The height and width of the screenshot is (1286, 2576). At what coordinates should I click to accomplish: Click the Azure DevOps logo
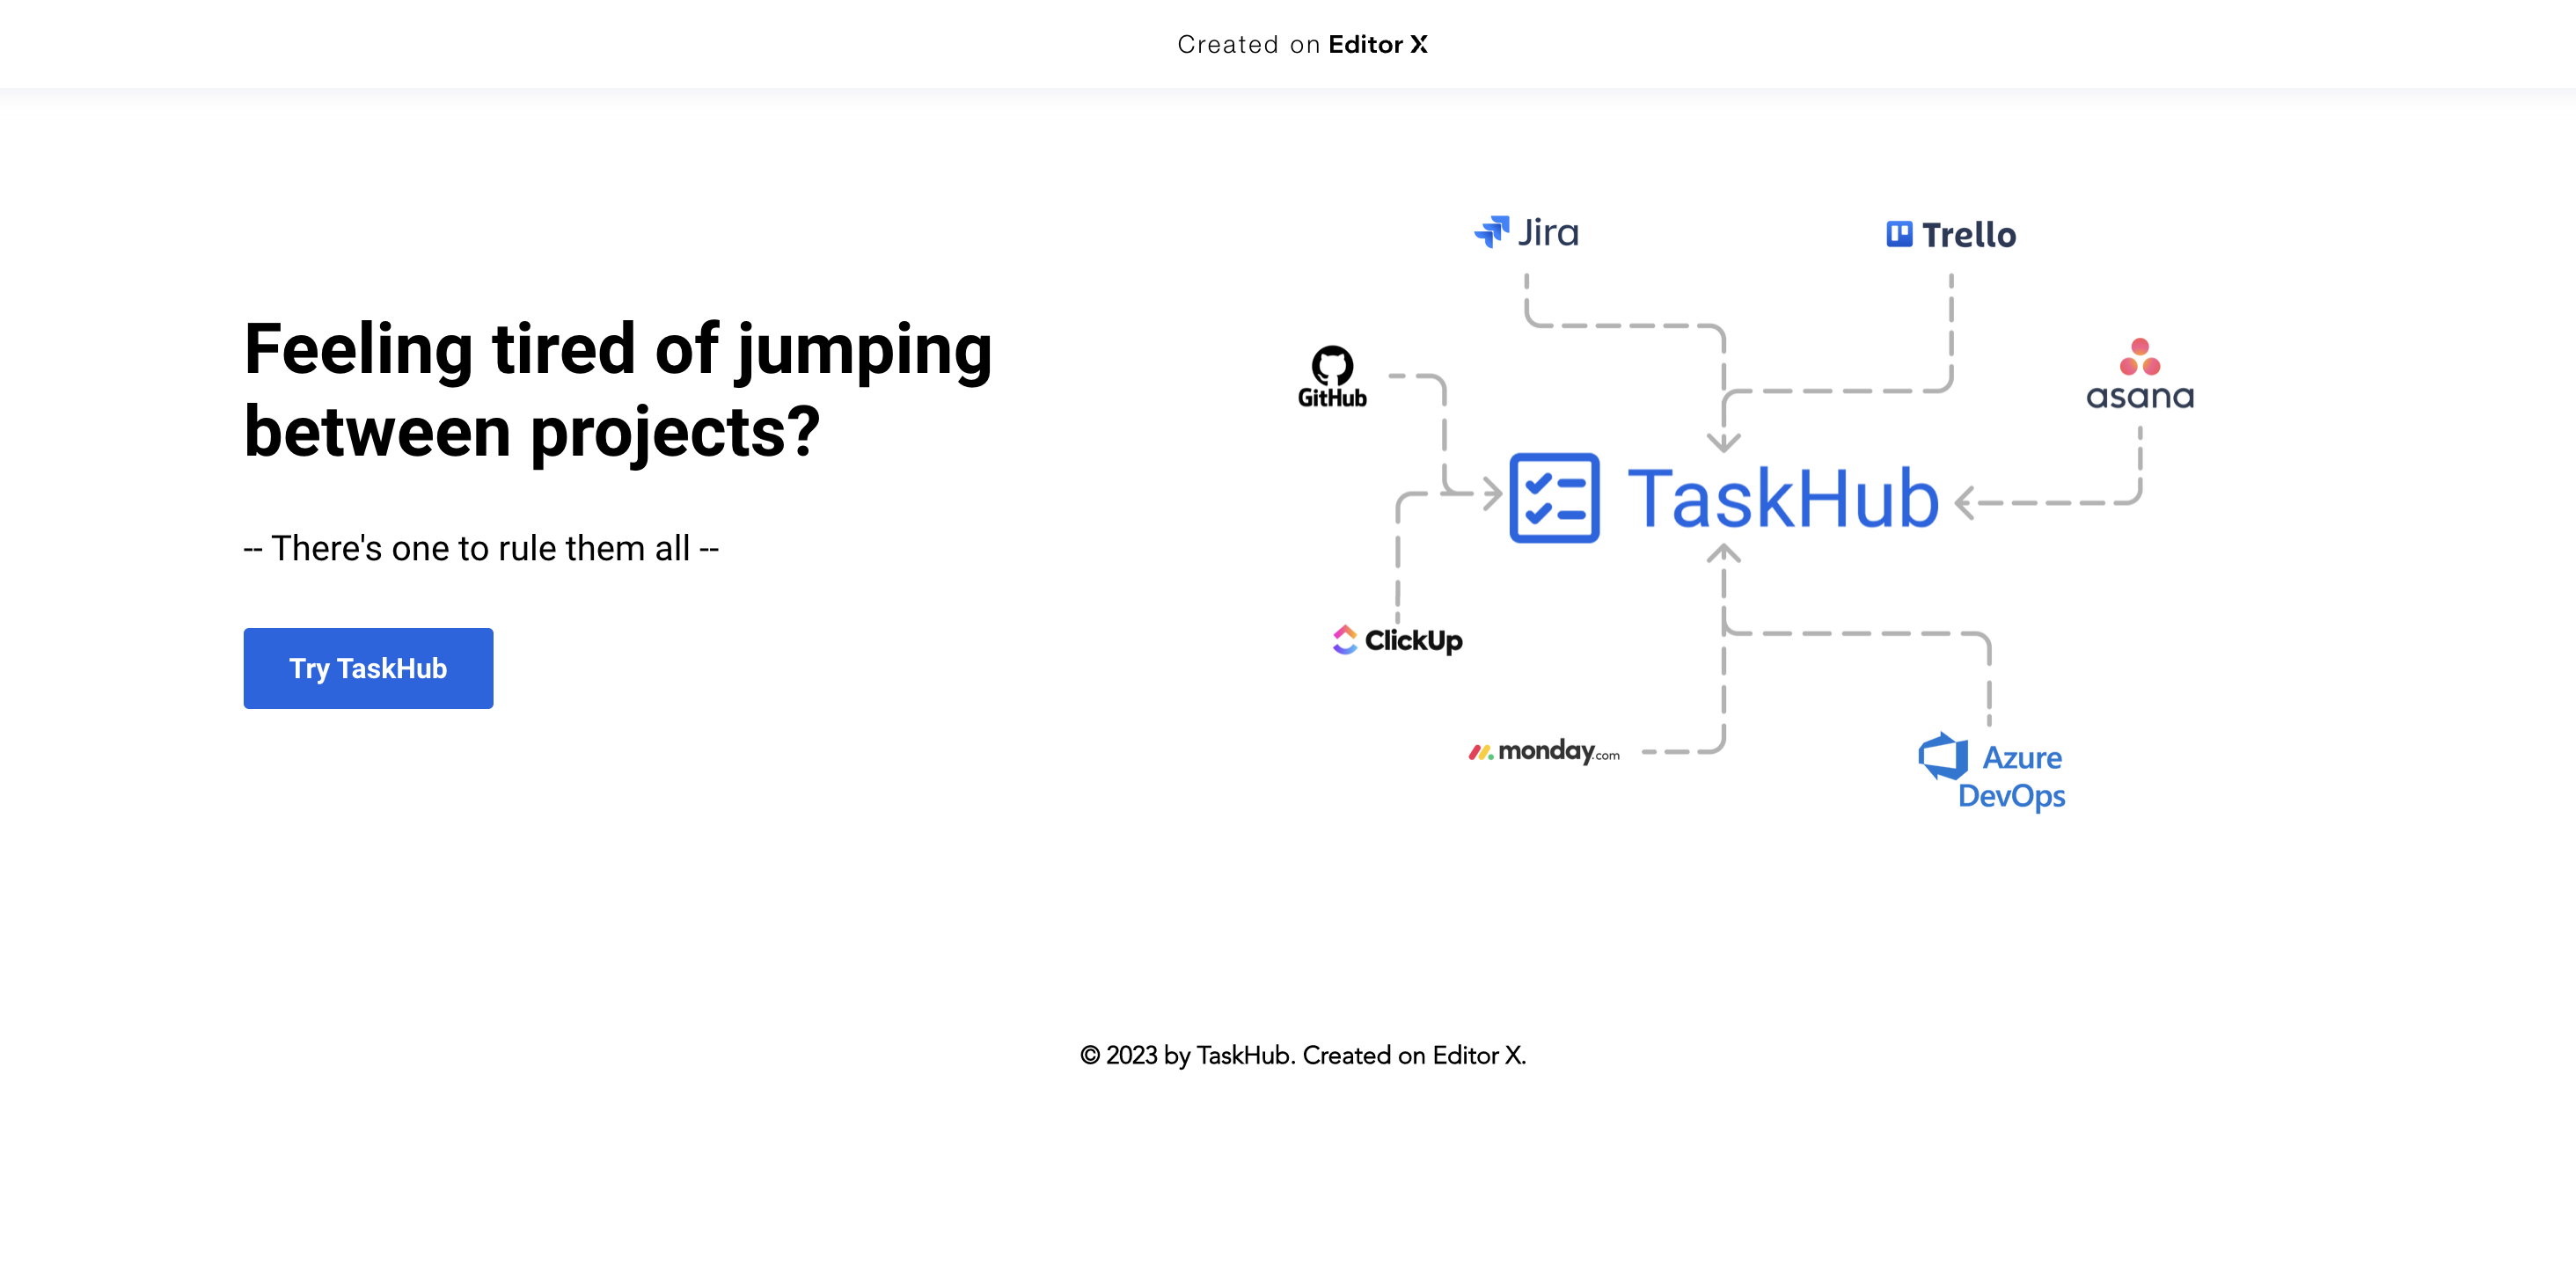(1992, 772)
